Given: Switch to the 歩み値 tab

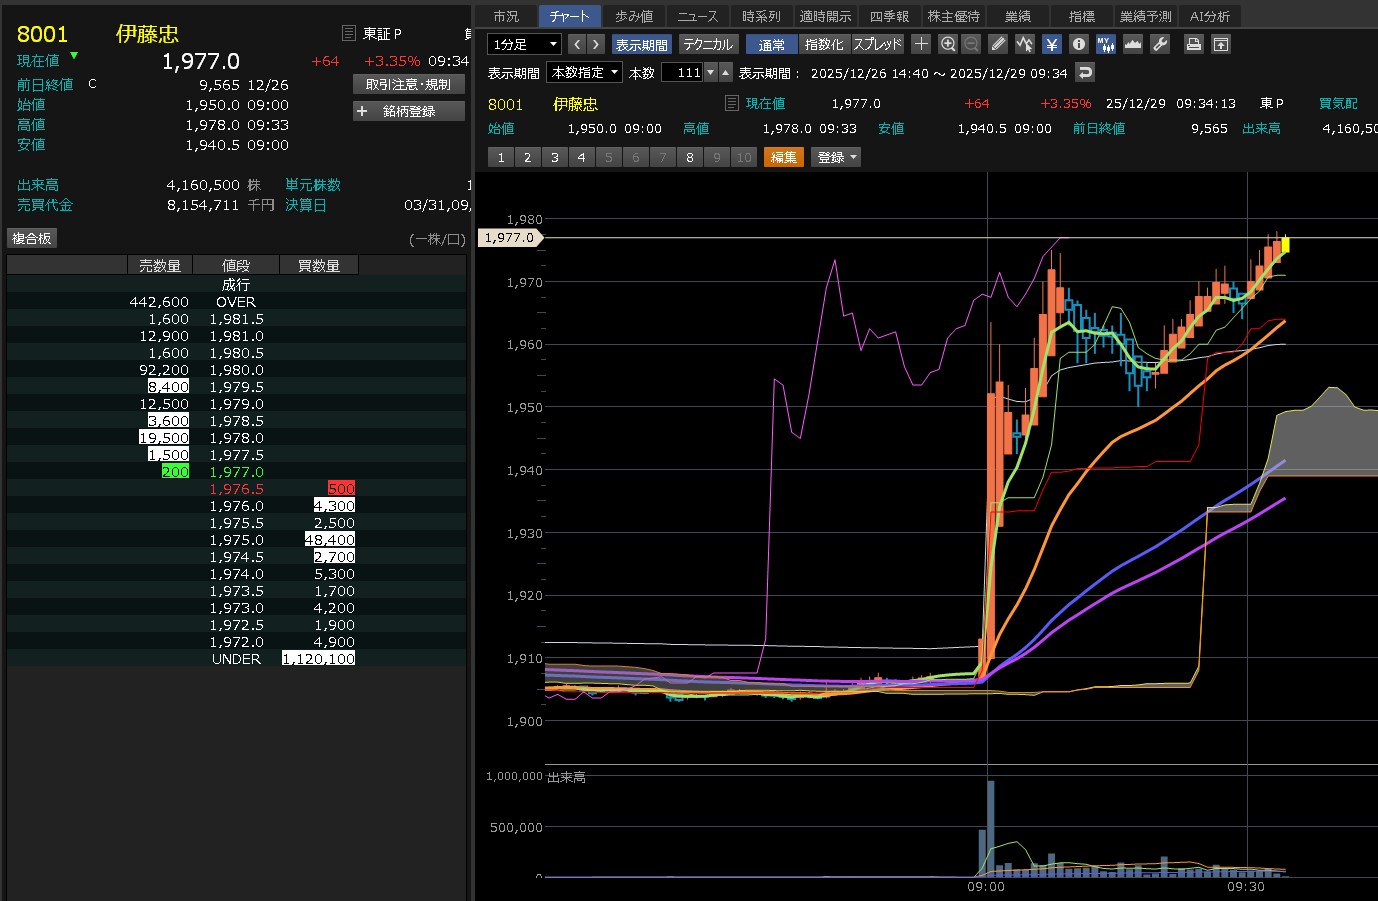Looking at the screenshot, I should [634, 16].
